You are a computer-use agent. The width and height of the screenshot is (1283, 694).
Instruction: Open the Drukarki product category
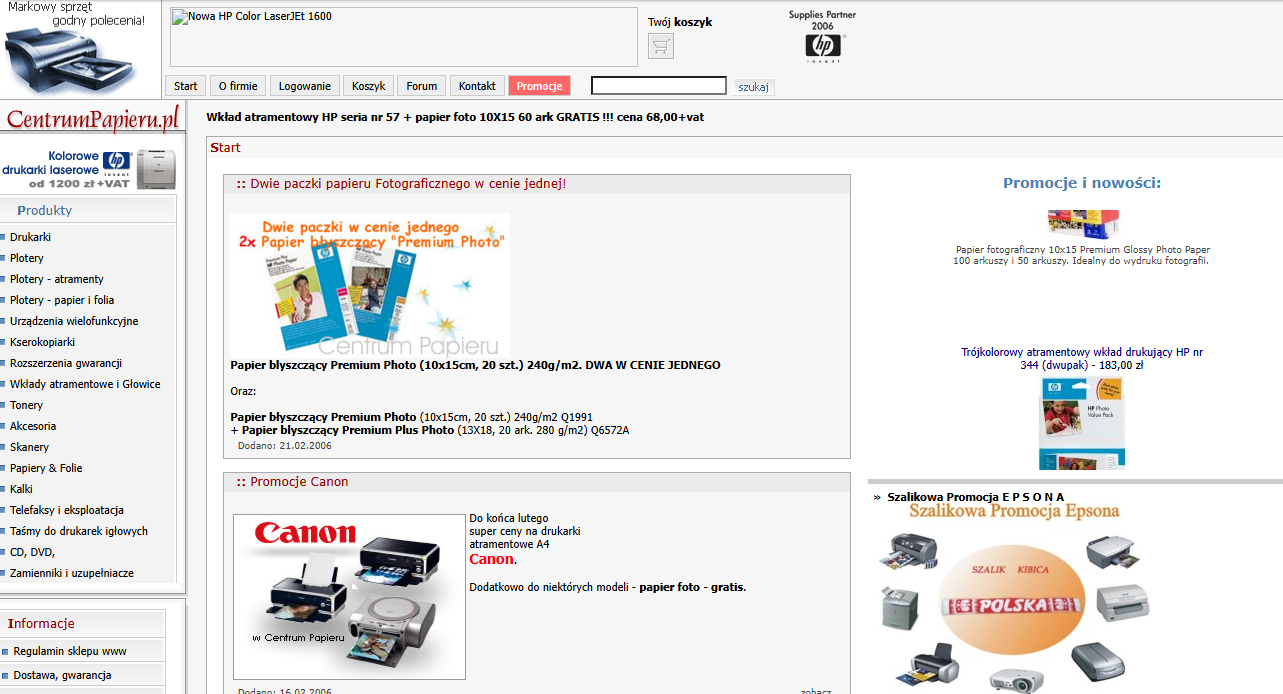(30, 237)
